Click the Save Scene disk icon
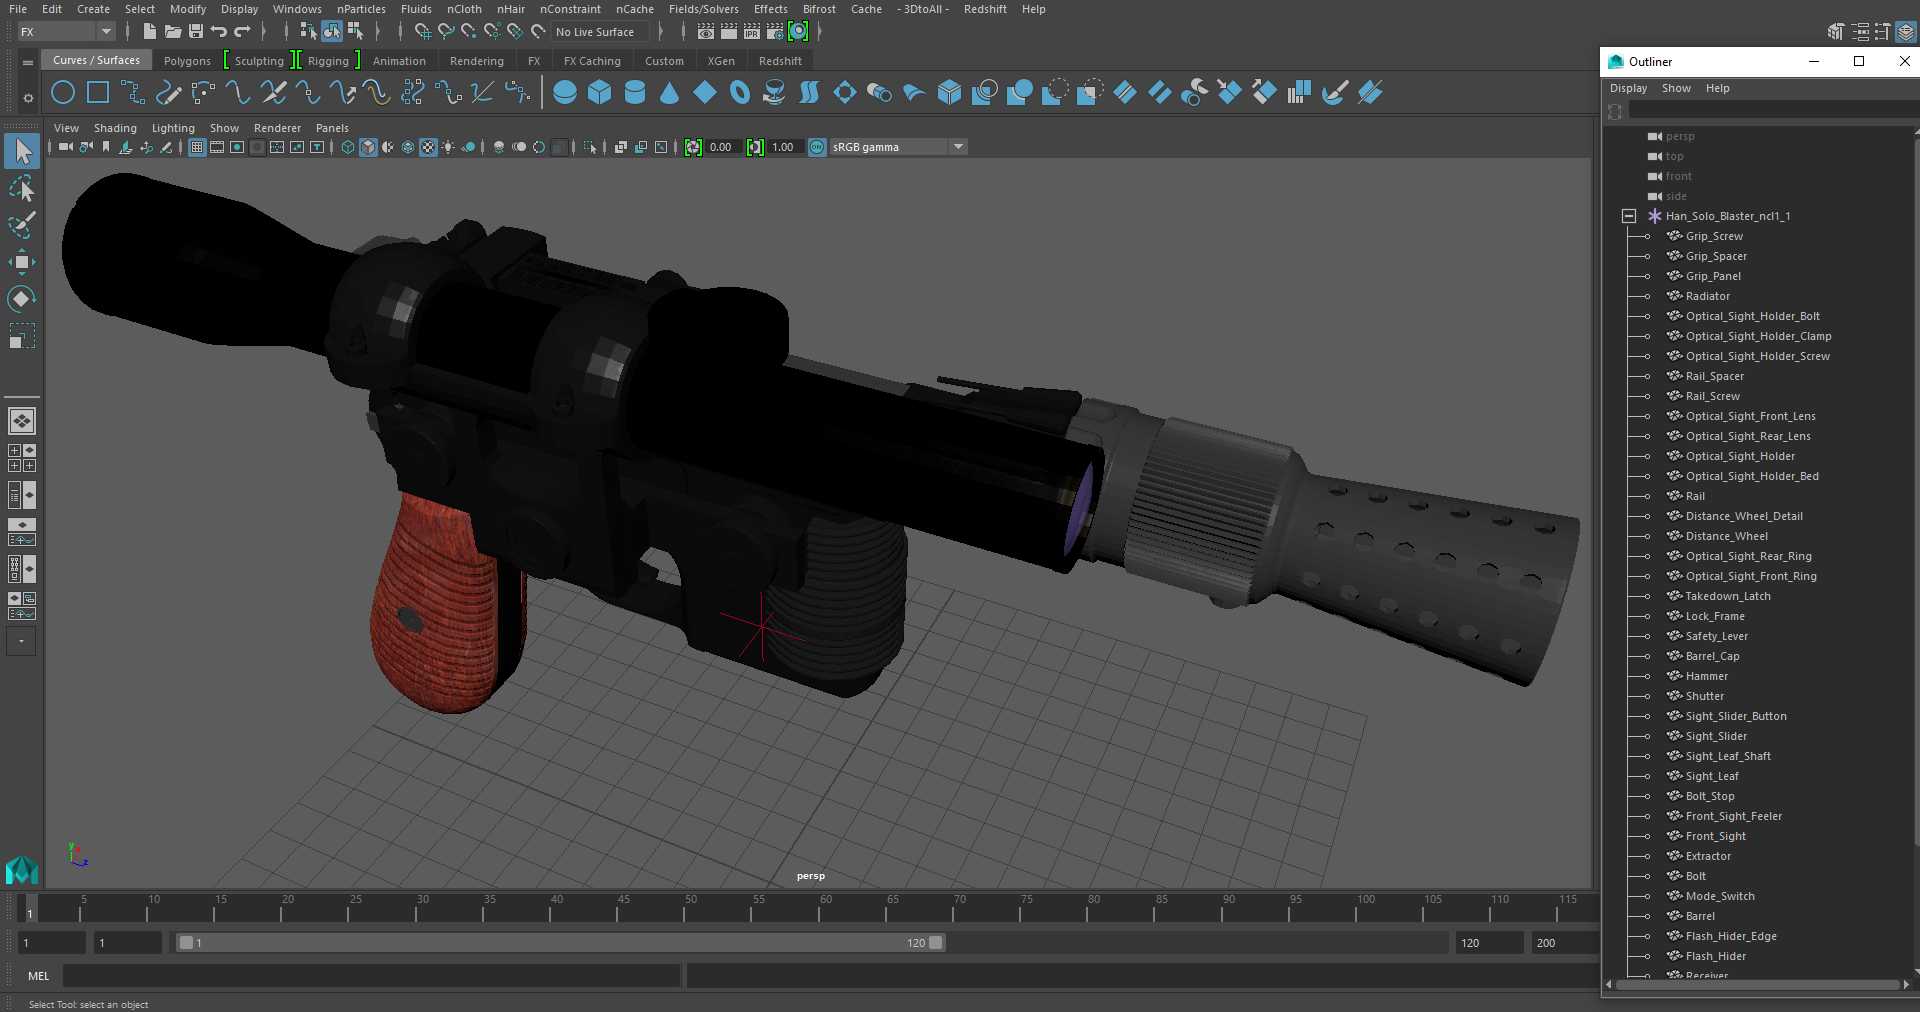This screenshot has width=1920, height=1012. pos(196,32)
